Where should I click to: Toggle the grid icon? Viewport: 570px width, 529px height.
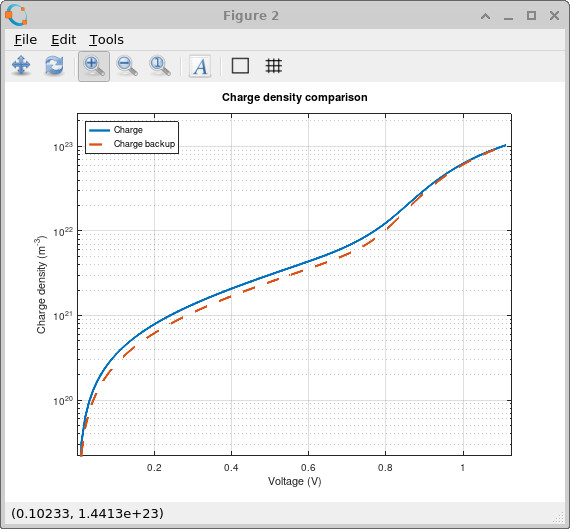273,66
